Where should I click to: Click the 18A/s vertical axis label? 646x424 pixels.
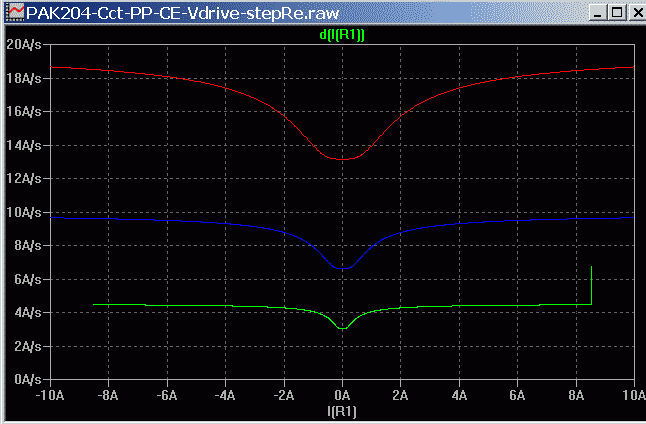tap(24, 78)
